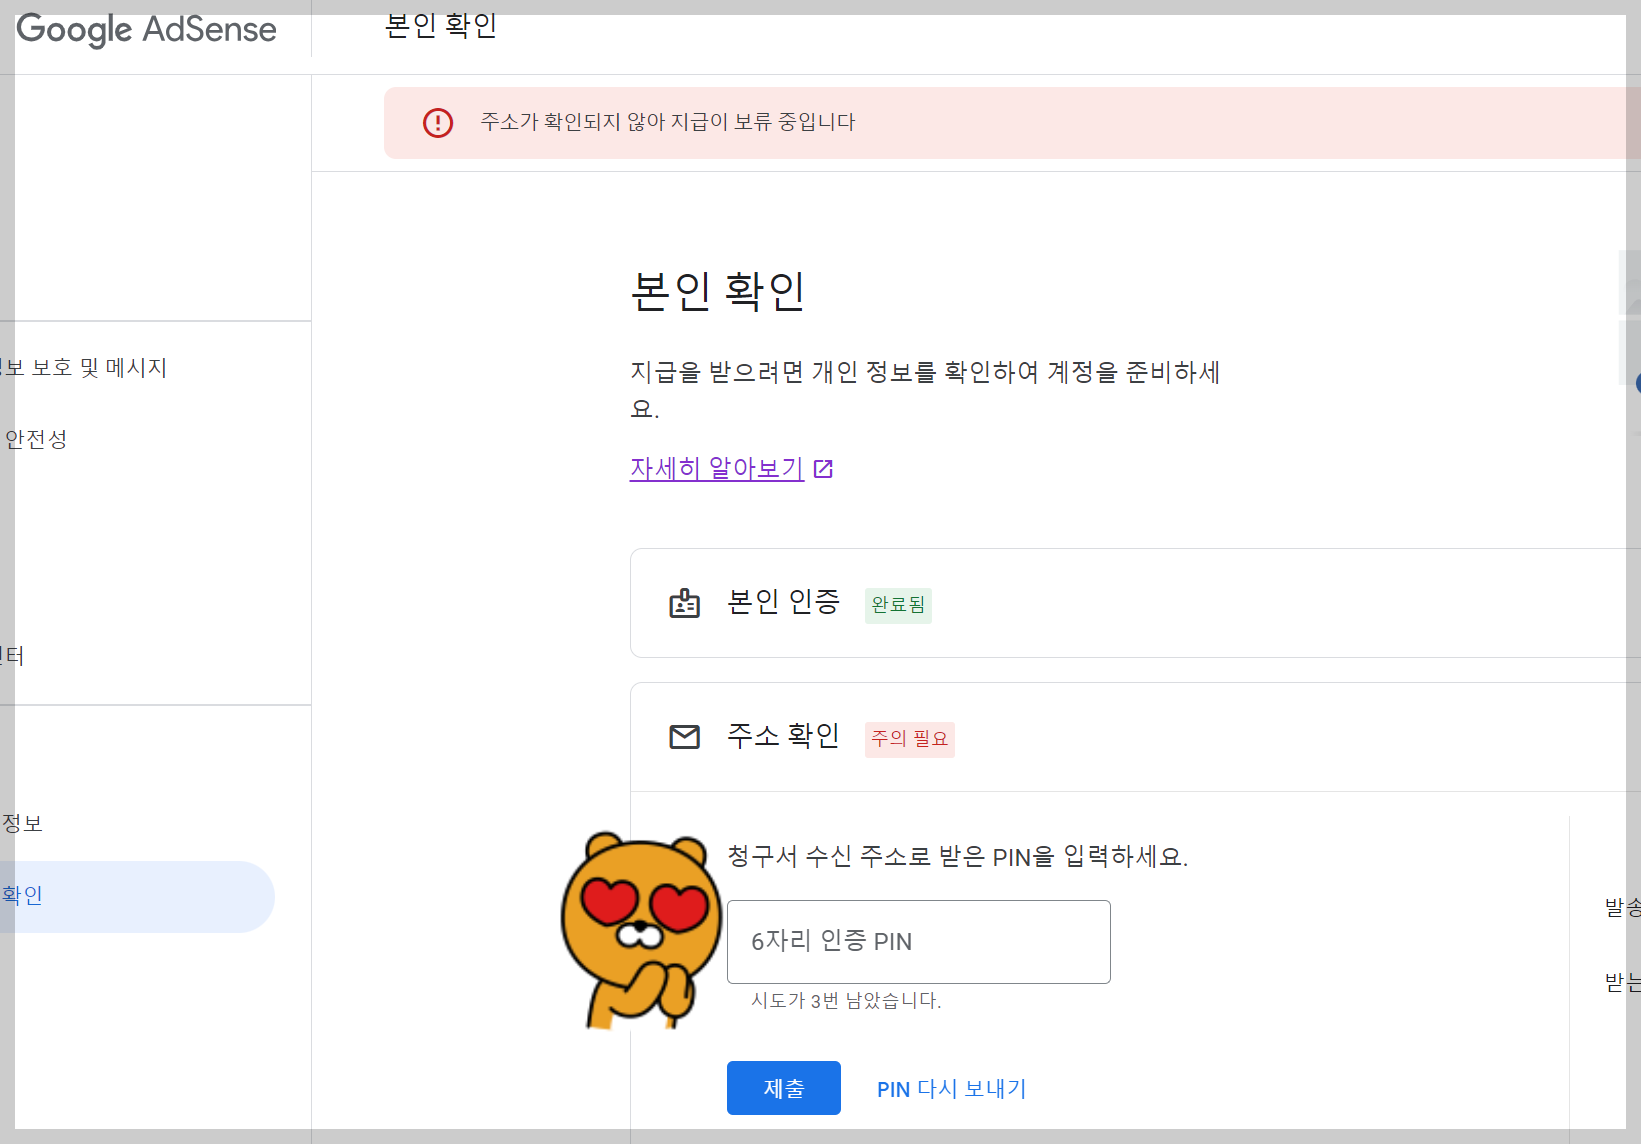Select 보호 및 메시지 sidebar item

click(x=84, y=368)
